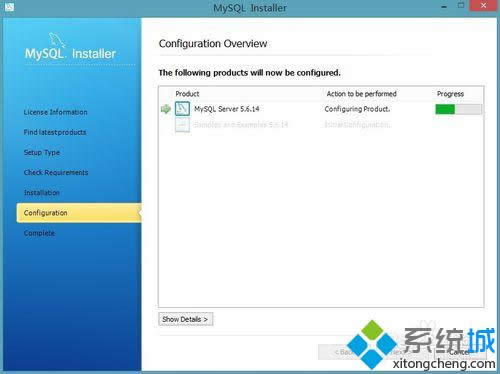Select the Setup Type step
Image resolution: width=500 pixels, height=374 pixels.
pyautogui.click(x=42, y=152)
